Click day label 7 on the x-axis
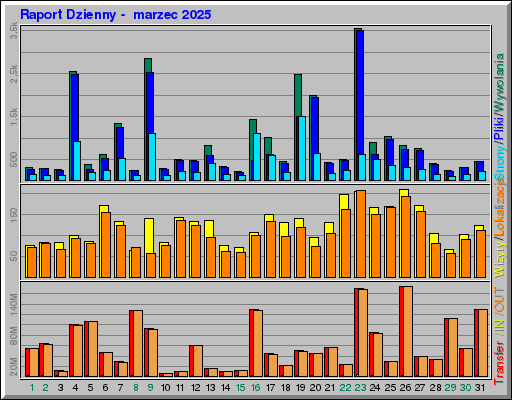Viewport: 512px width, 400px height. 120,388
